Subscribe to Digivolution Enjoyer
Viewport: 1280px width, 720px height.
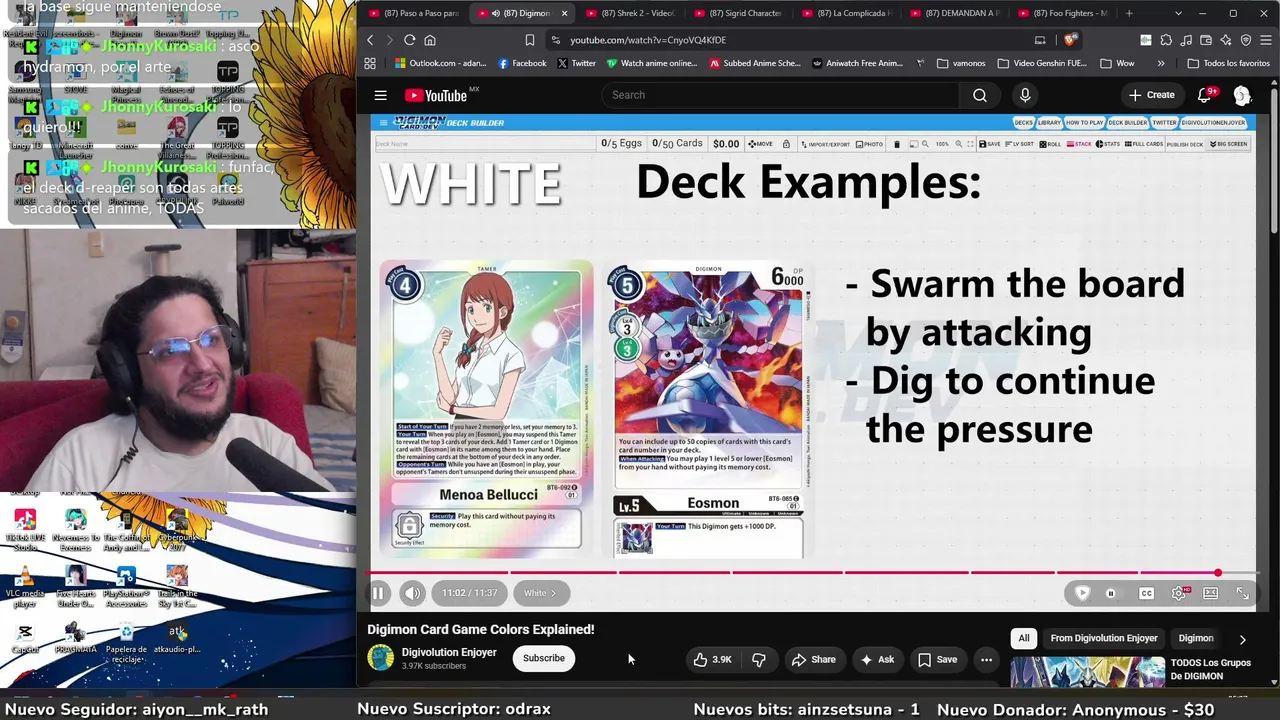544,658
